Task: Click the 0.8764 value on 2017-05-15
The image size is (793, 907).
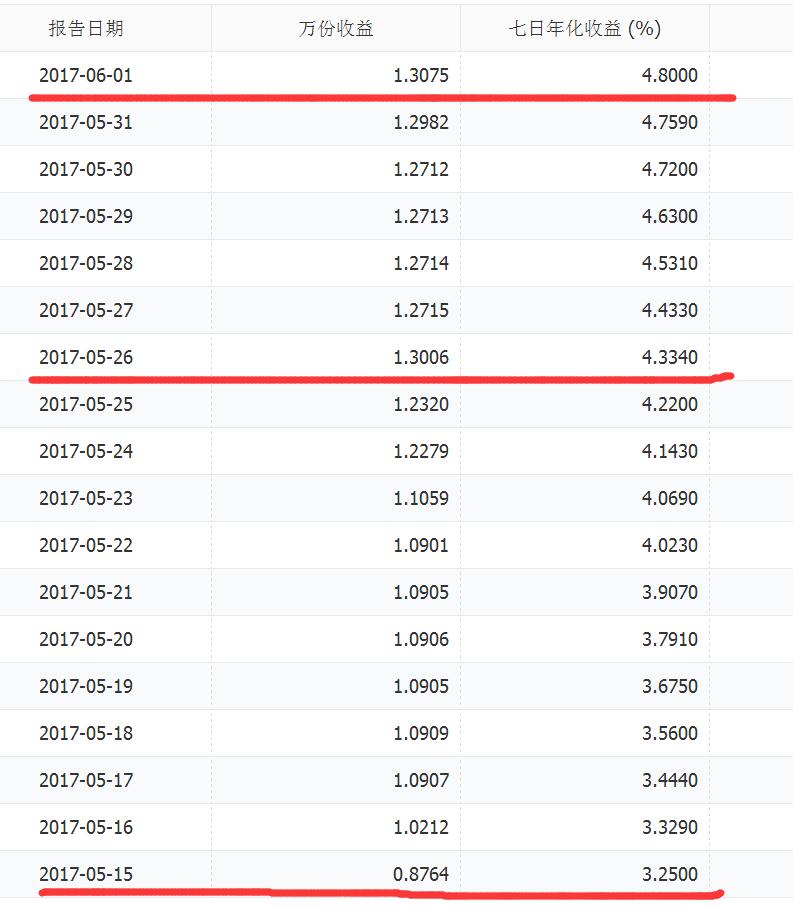Action: click(420, 874)
